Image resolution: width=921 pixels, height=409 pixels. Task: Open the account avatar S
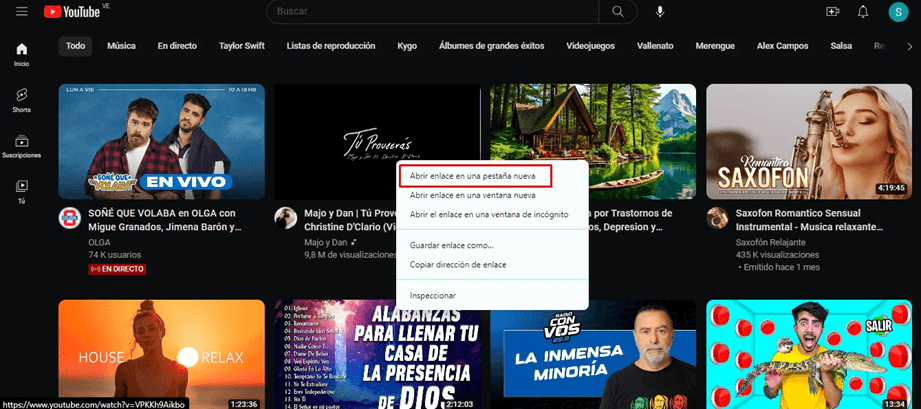[898, 12]
